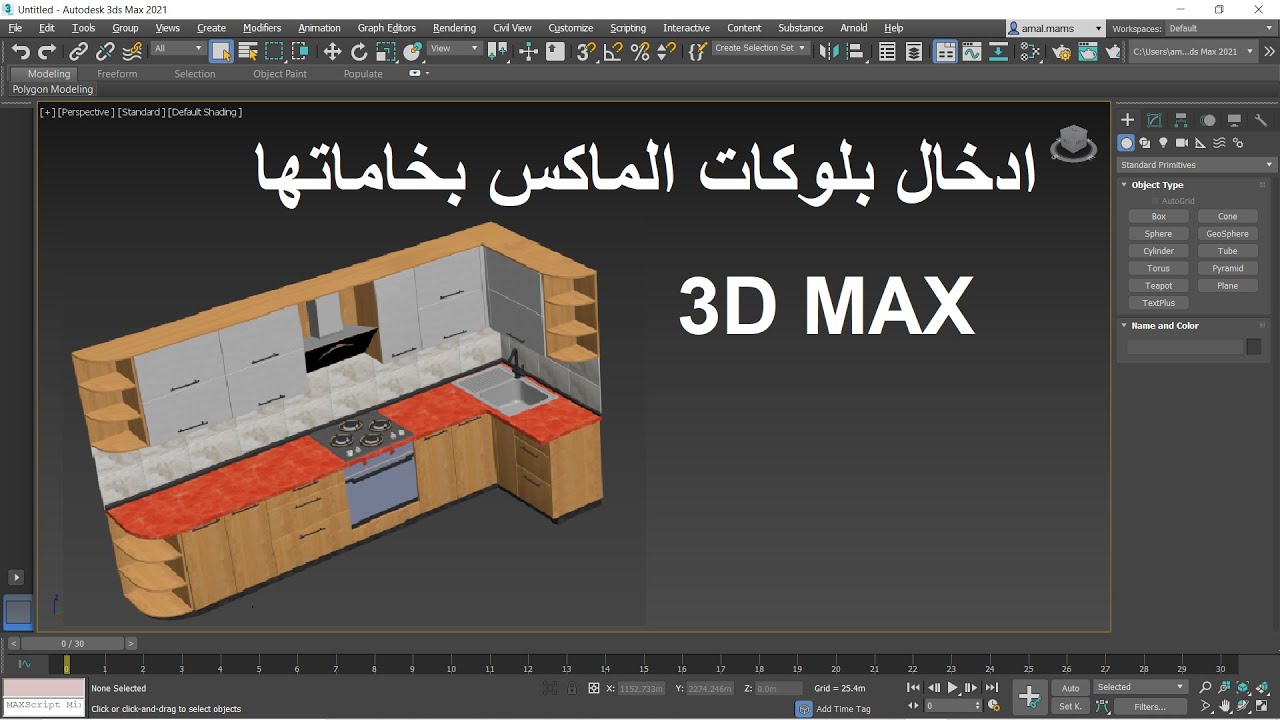The width and height of the screenshot is (1280, 720).
Task: Open Standard Primitives category dropdown
Action: click(1197, 165)
